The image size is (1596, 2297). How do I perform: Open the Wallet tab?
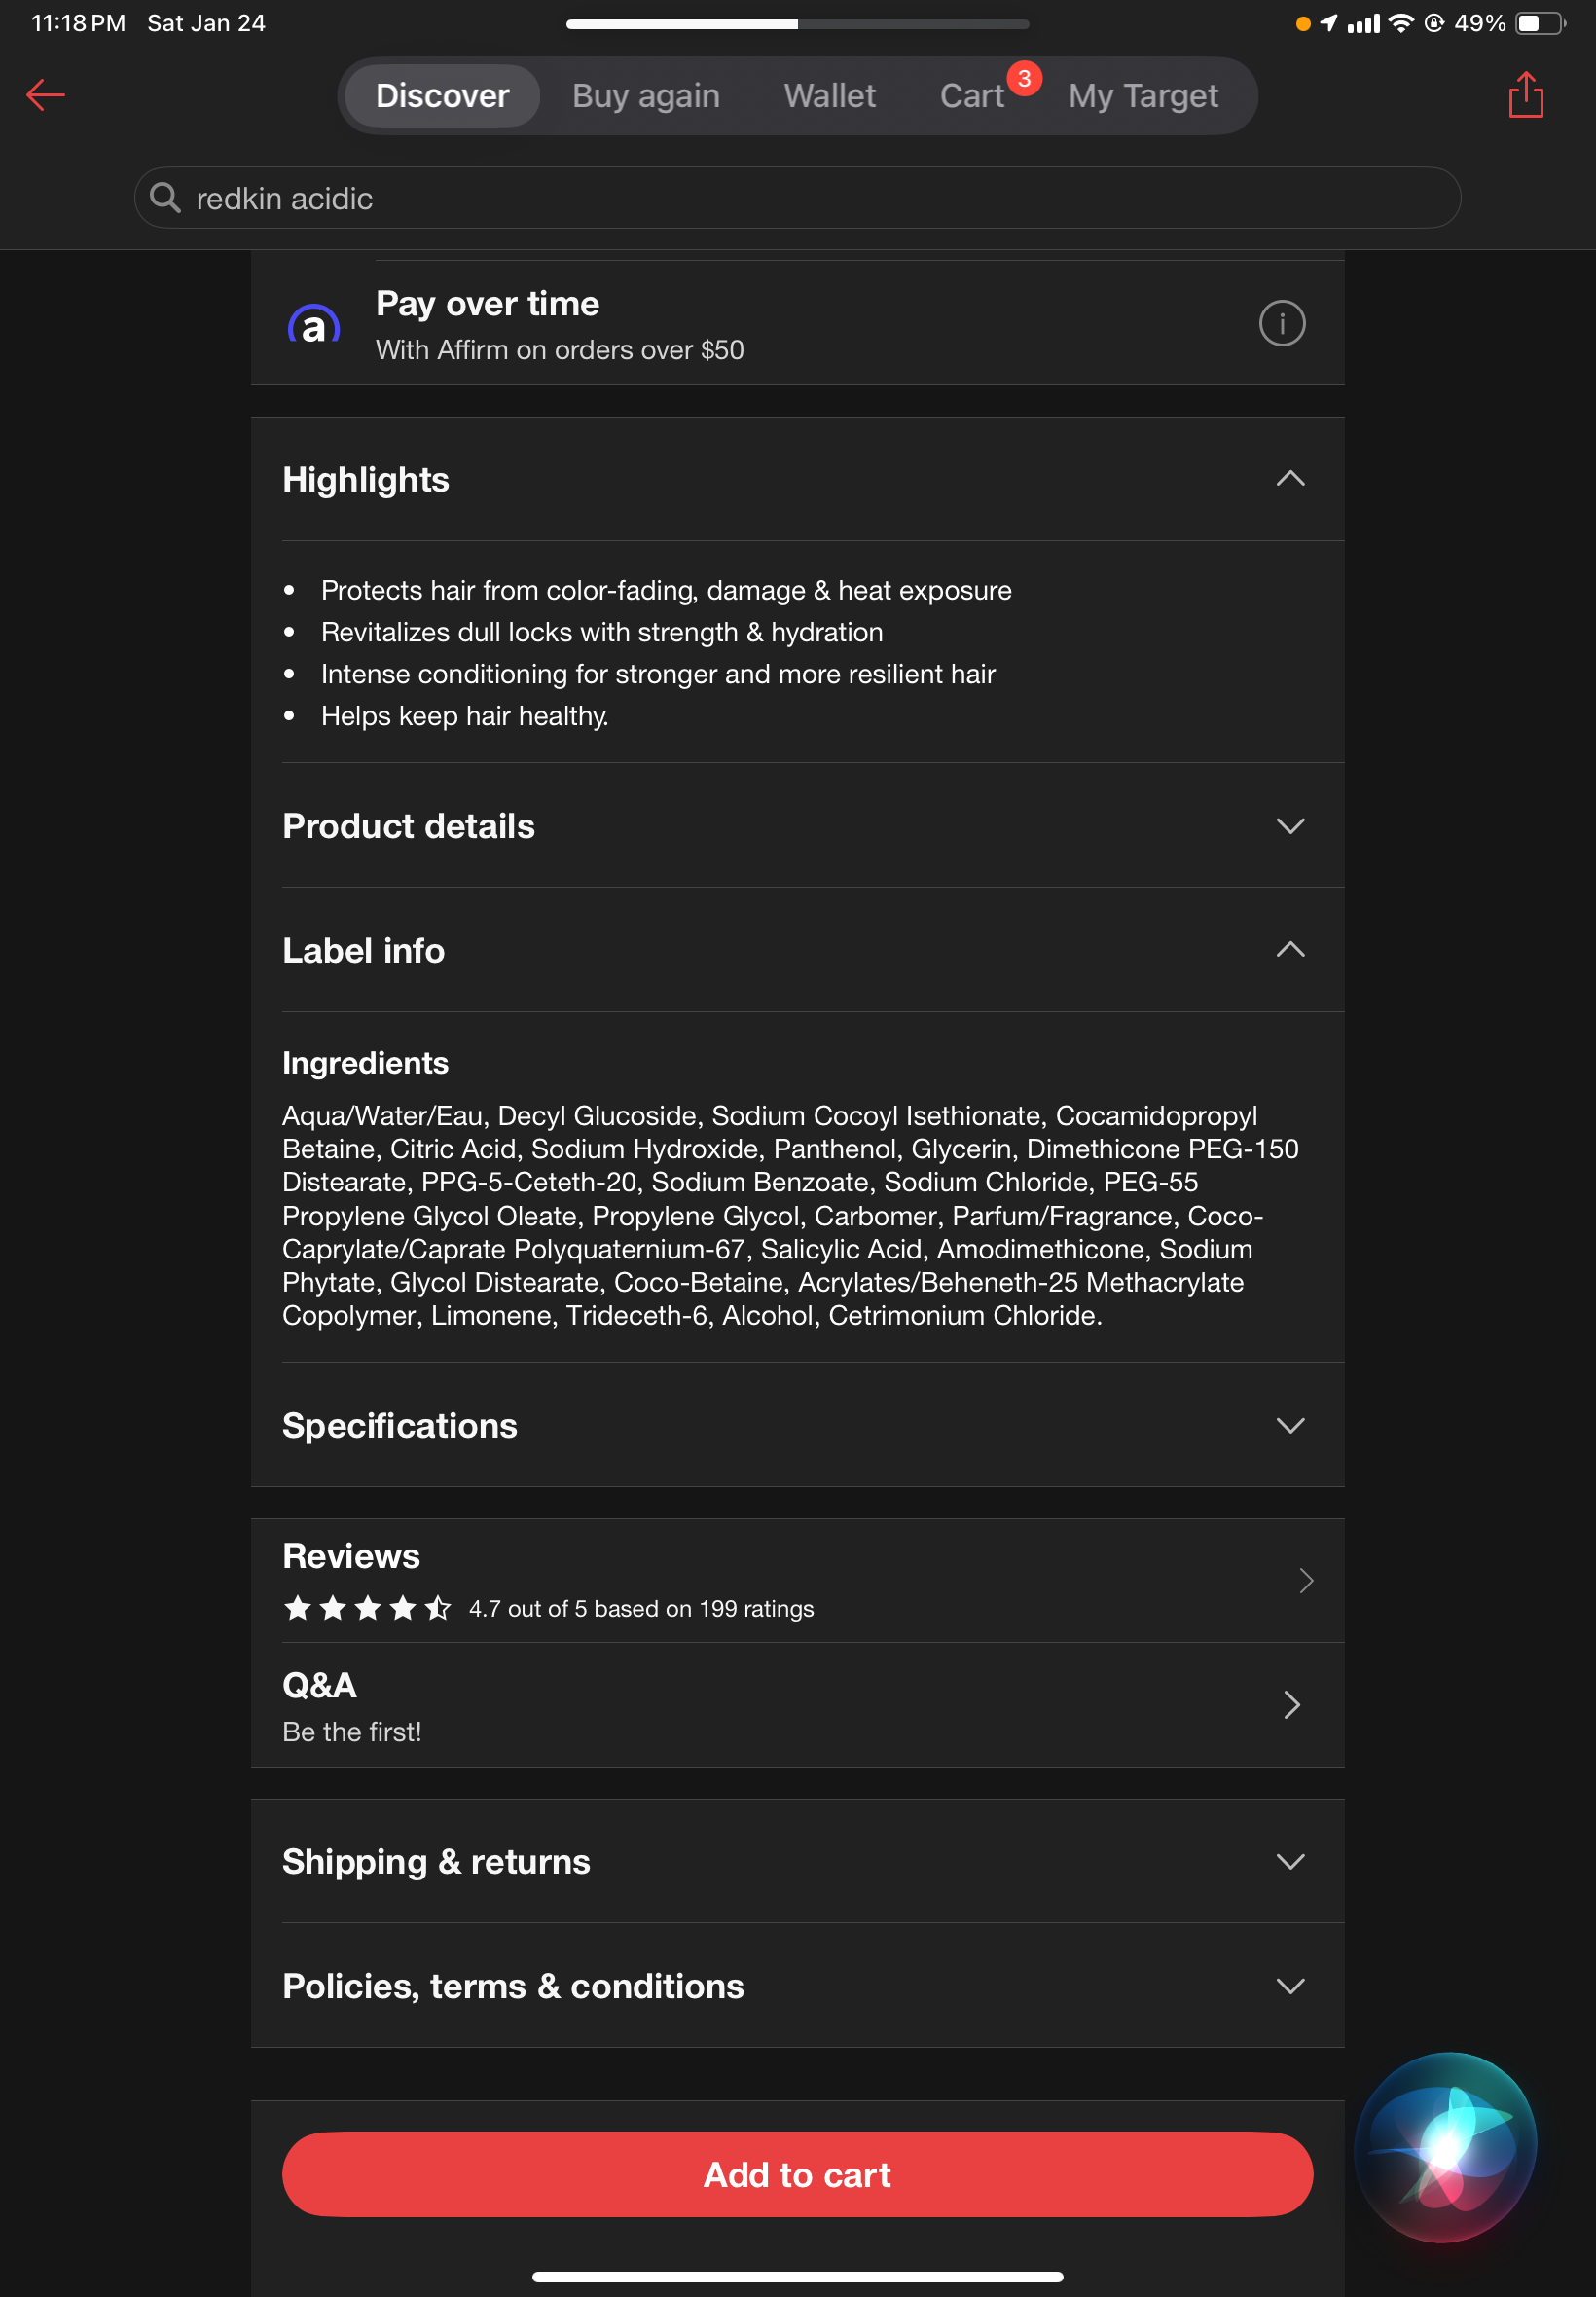(x=829, y=96)
